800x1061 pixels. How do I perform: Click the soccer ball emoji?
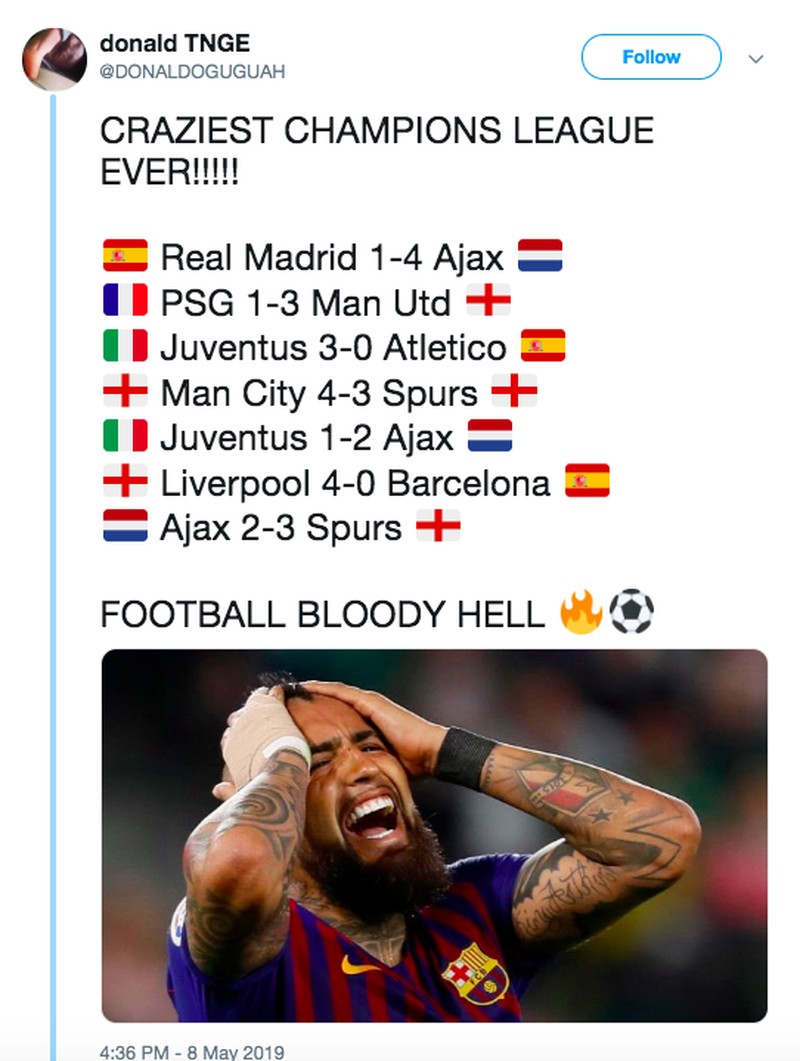click(x=631, y=612)
